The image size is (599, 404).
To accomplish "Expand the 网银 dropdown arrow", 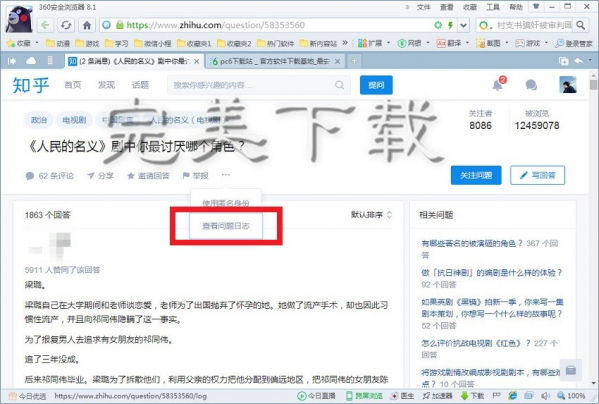I will (428, 43).
